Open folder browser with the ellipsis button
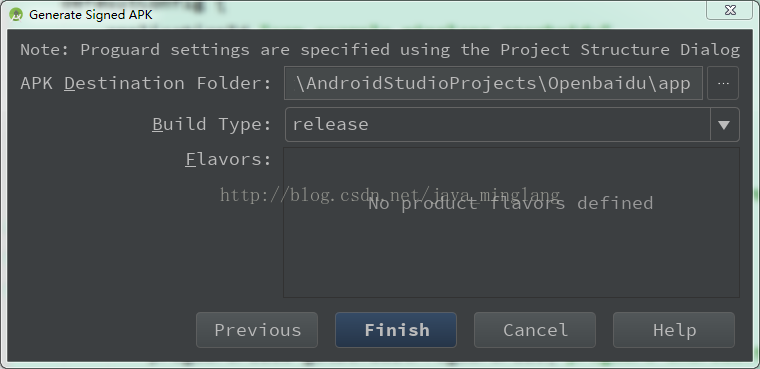 point(723,83)
